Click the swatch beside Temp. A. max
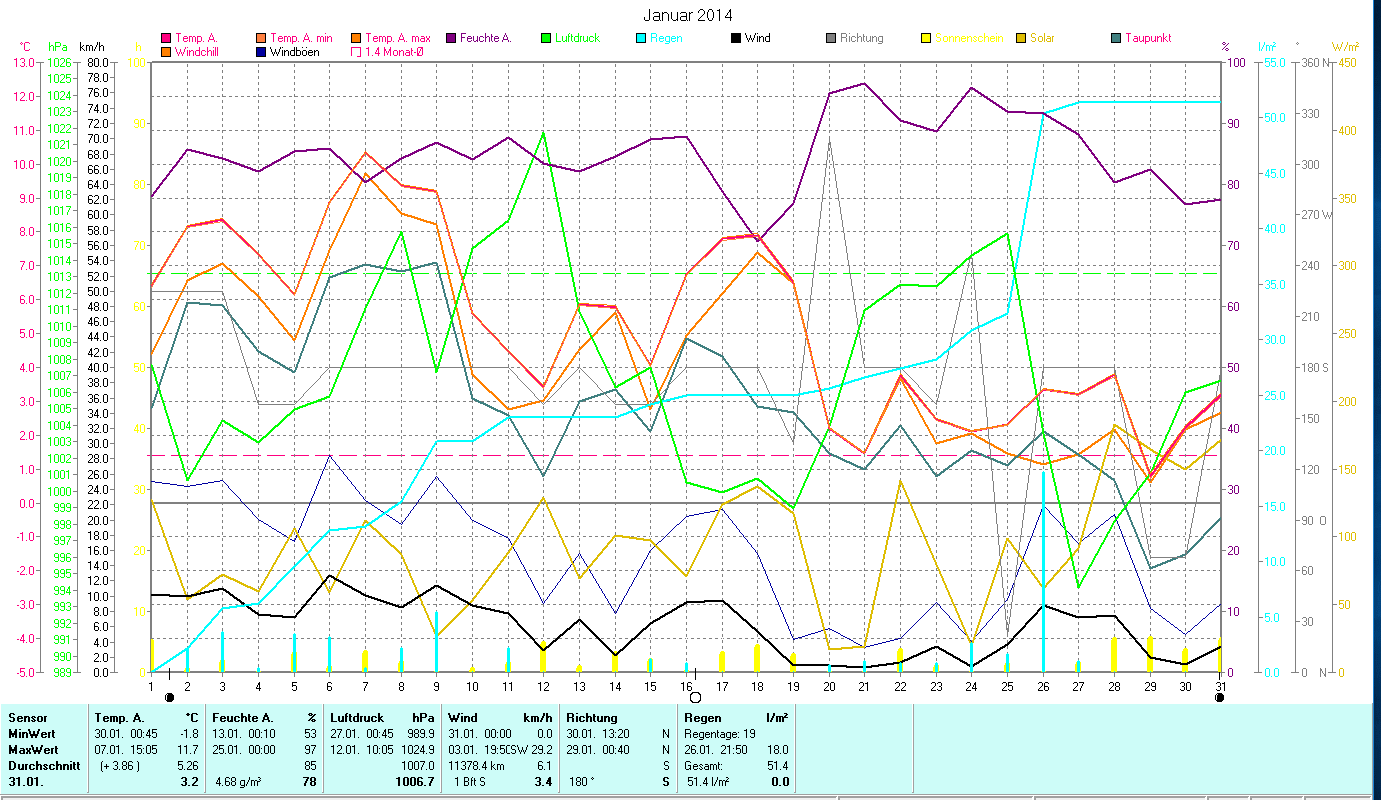 click(x=356, y=38)
